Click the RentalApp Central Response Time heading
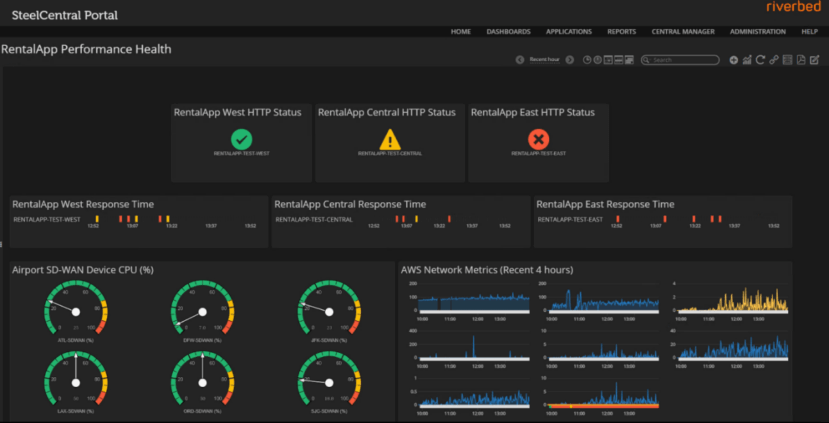This screenshot has width=829, height=423. pyautogui.click(x=350, y=205)
